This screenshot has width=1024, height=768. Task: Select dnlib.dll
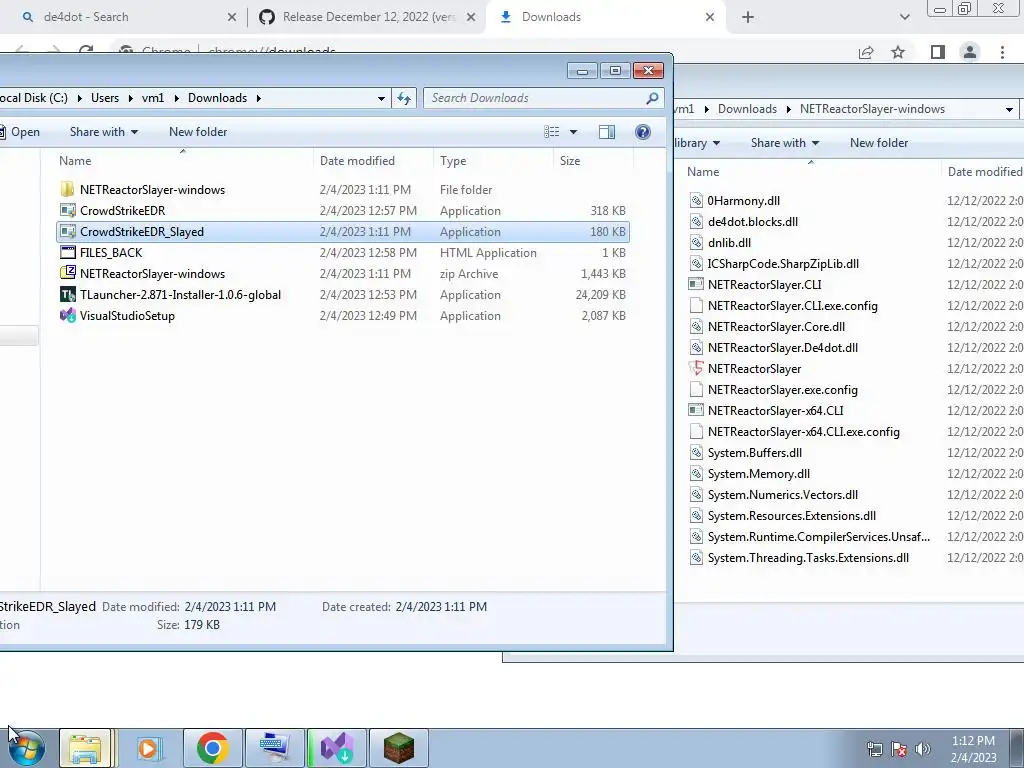[x=729, y=242]
